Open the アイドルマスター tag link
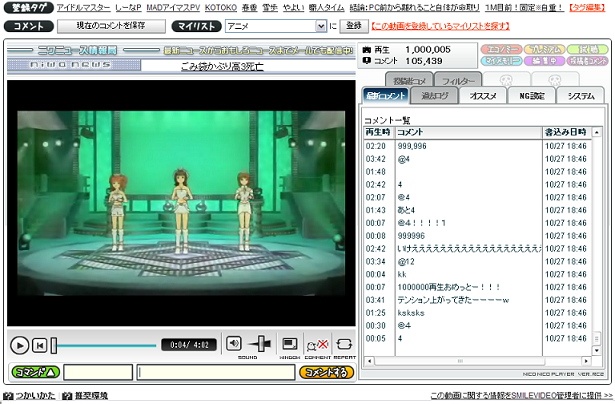Image resolution: width=615 pixels, height=404 pixels. (x=84, y=7)
